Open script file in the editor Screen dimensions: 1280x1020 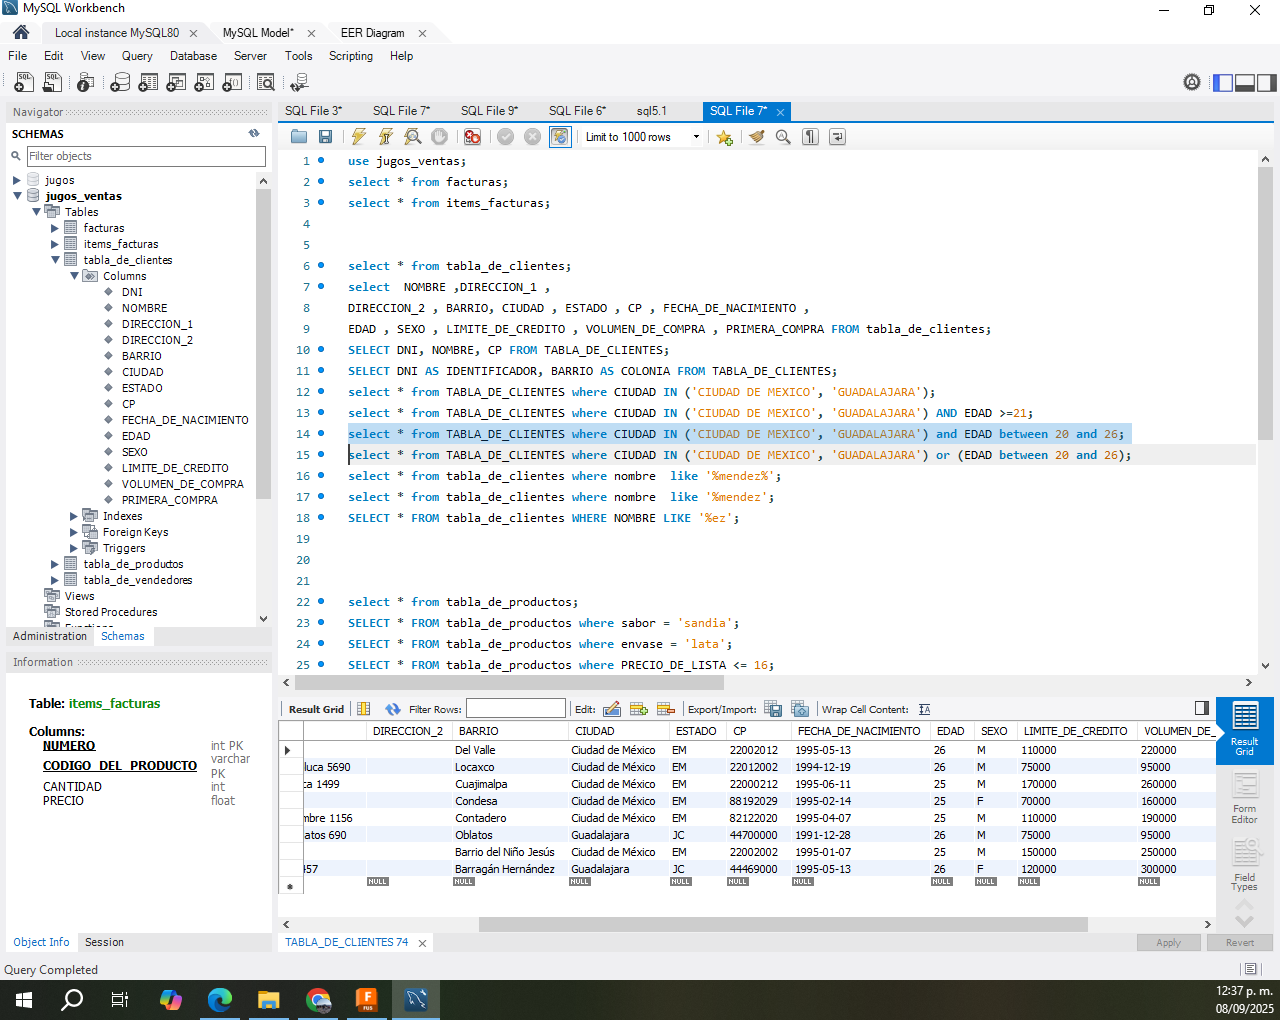[299, 137]
